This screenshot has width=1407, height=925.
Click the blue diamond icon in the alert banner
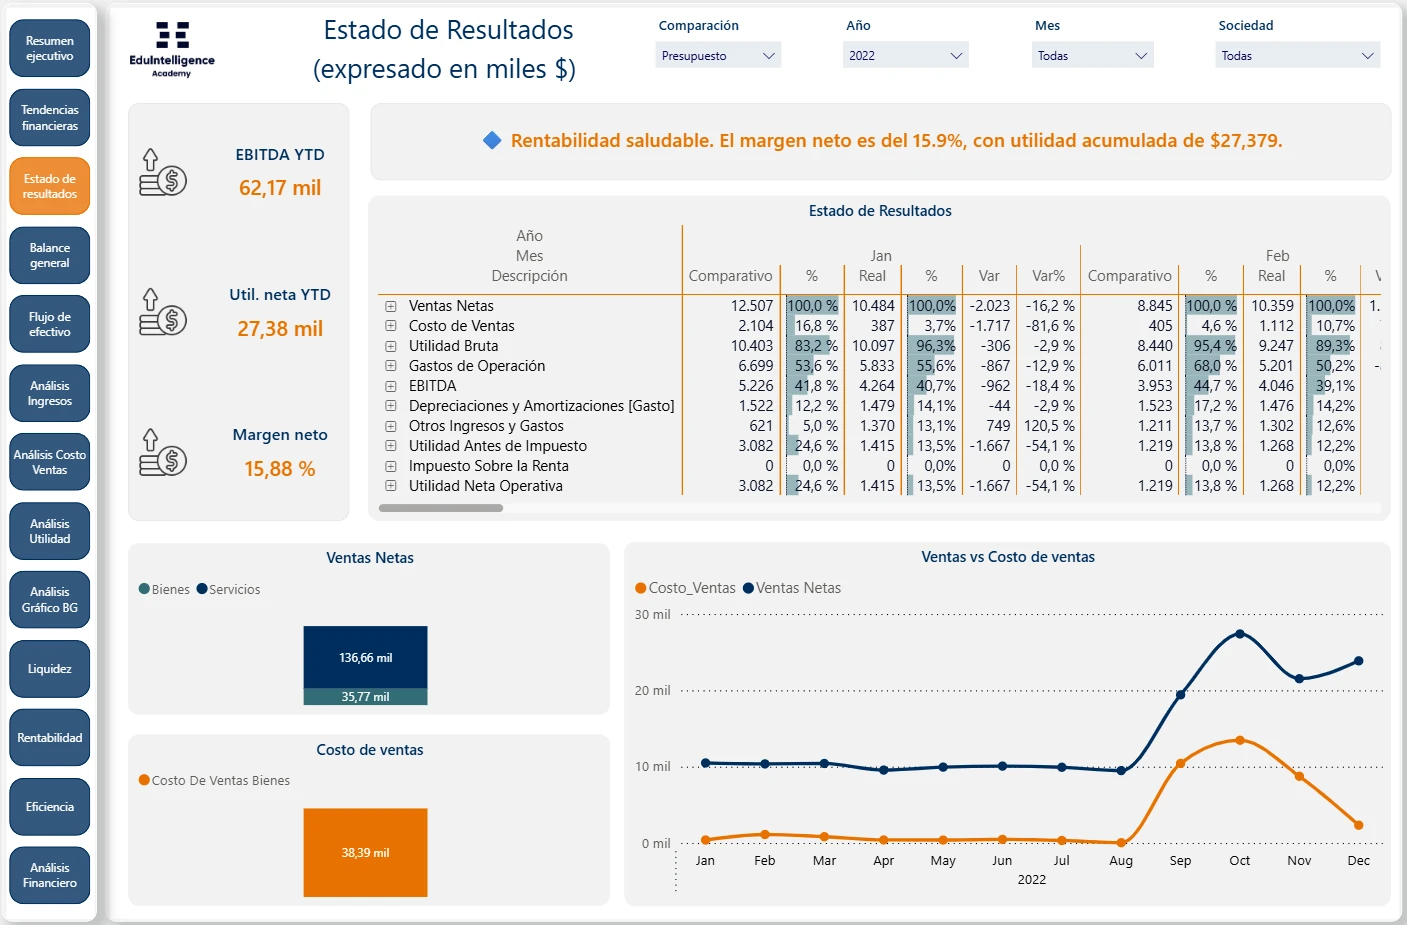coord(492,141)
